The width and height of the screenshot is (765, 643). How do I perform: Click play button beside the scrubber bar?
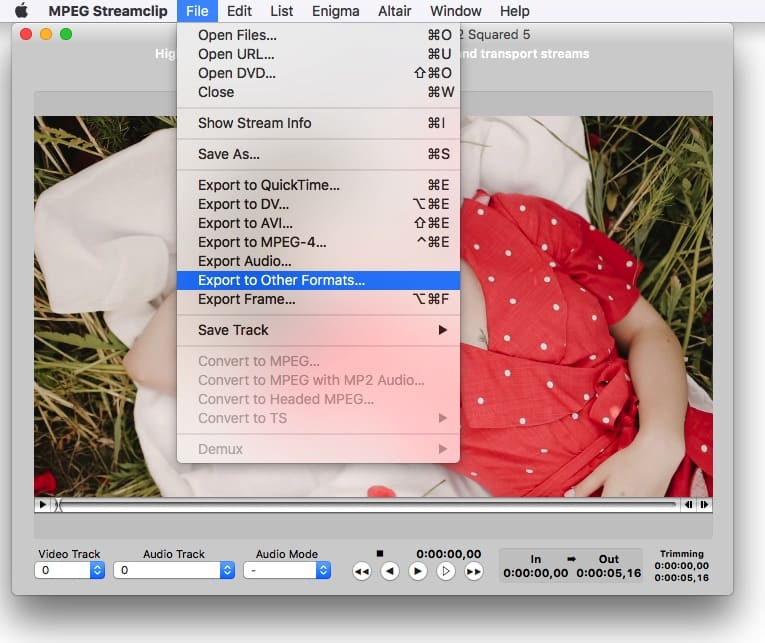42,504
